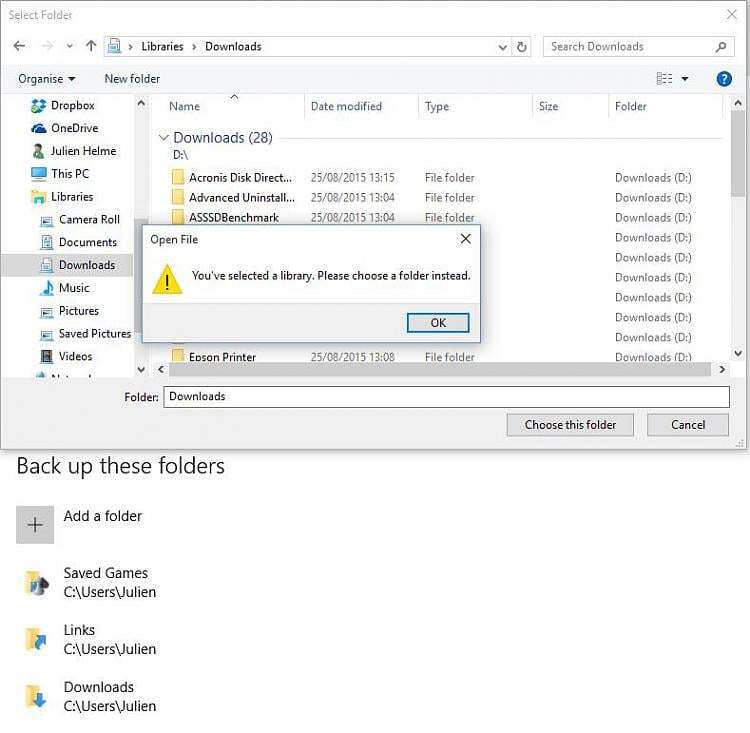Click horizontal scroll right arrow
The width and height of the screenshot is (750, 733).
722,369
